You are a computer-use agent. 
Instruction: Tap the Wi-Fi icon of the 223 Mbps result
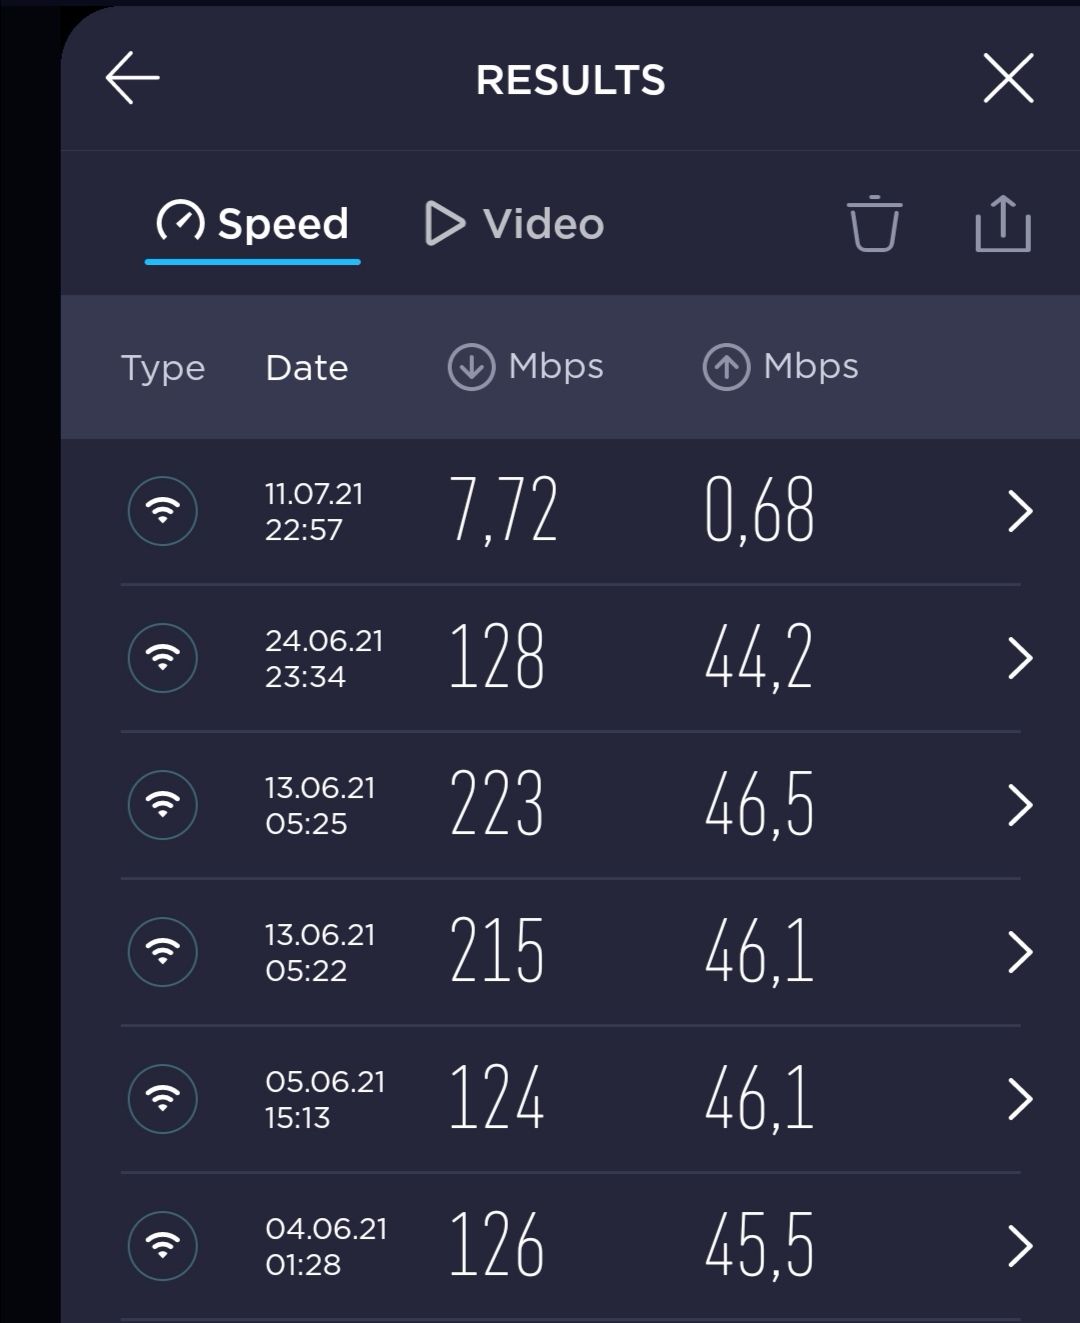tap(163, 805)
